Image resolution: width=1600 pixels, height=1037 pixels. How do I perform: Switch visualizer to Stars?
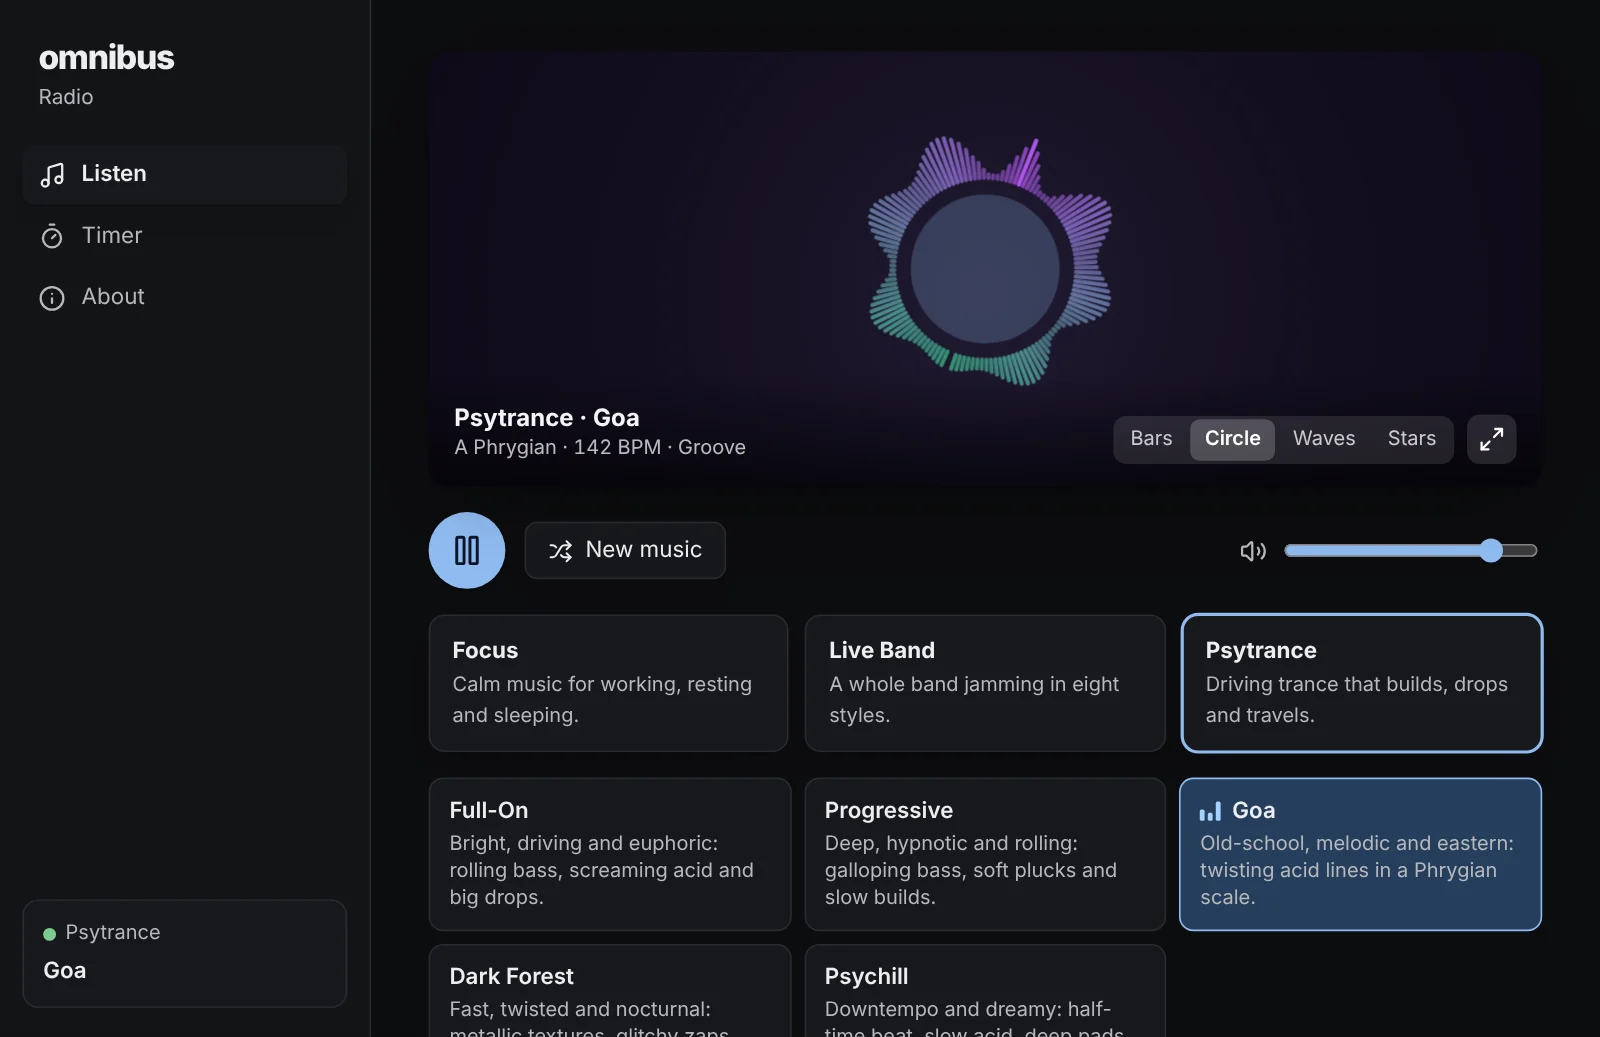[x=1411, y=439]
